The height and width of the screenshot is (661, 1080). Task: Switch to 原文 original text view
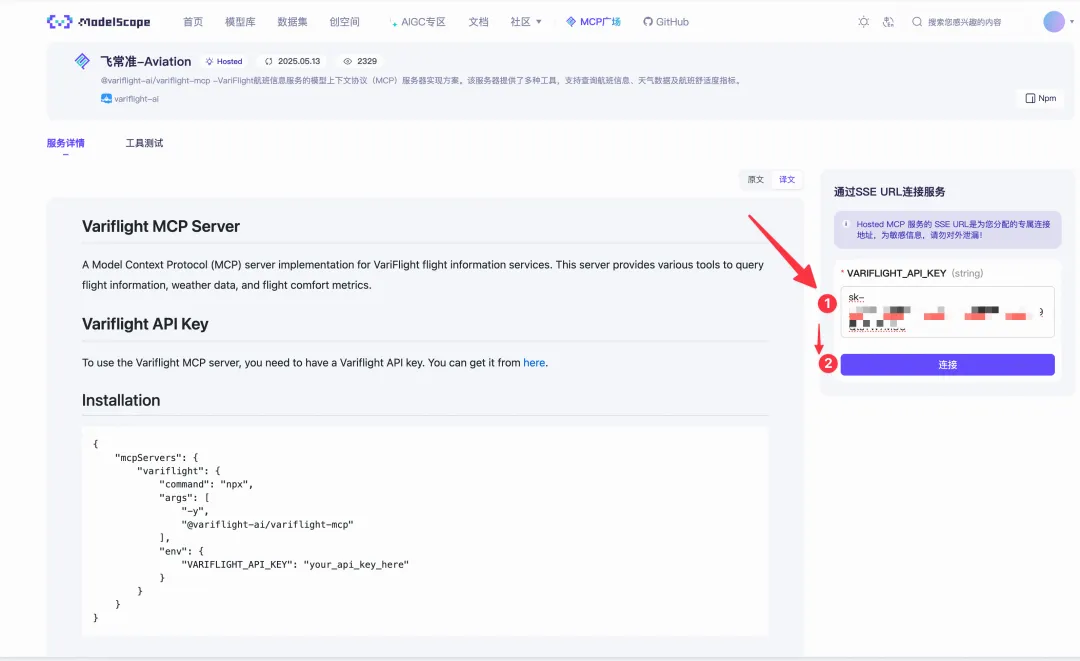[x=756, y=180]
